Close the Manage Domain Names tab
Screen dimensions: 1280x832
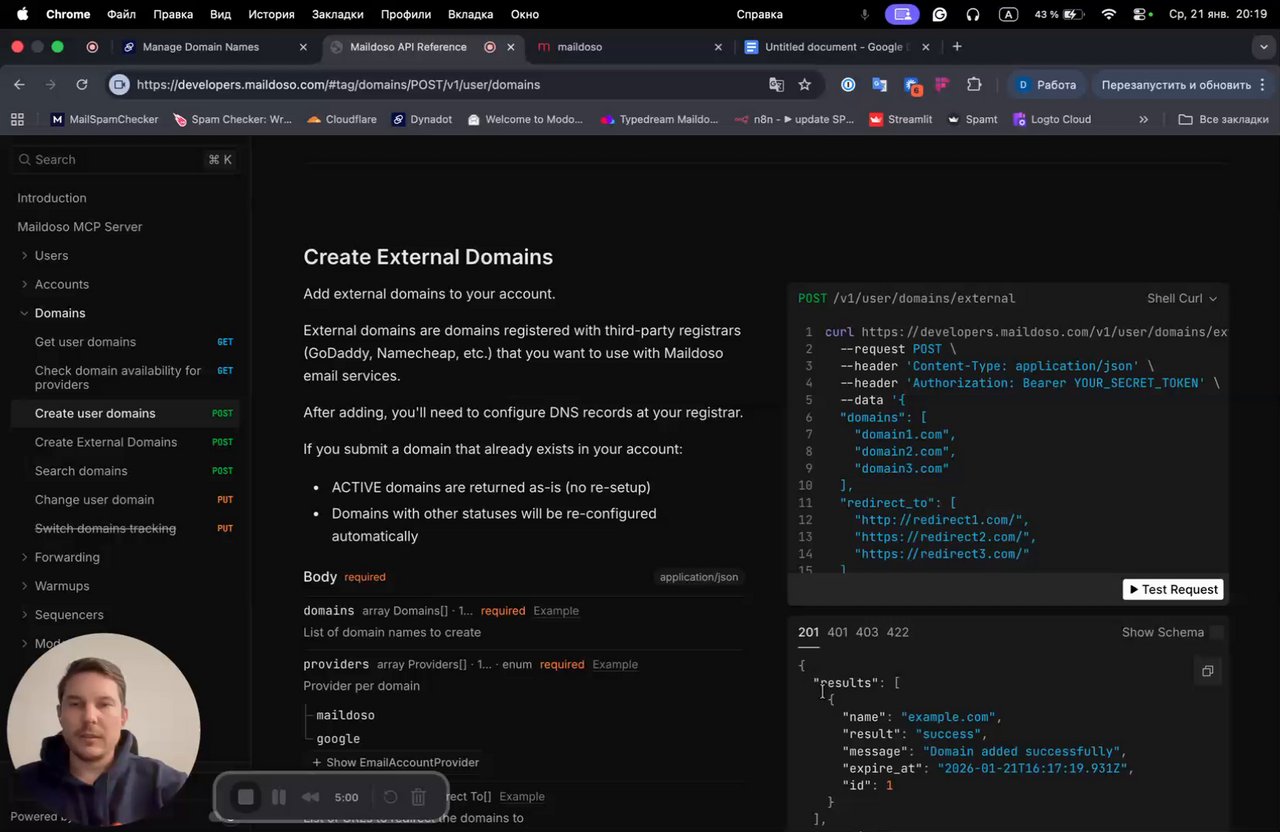[x=303, y=47]
